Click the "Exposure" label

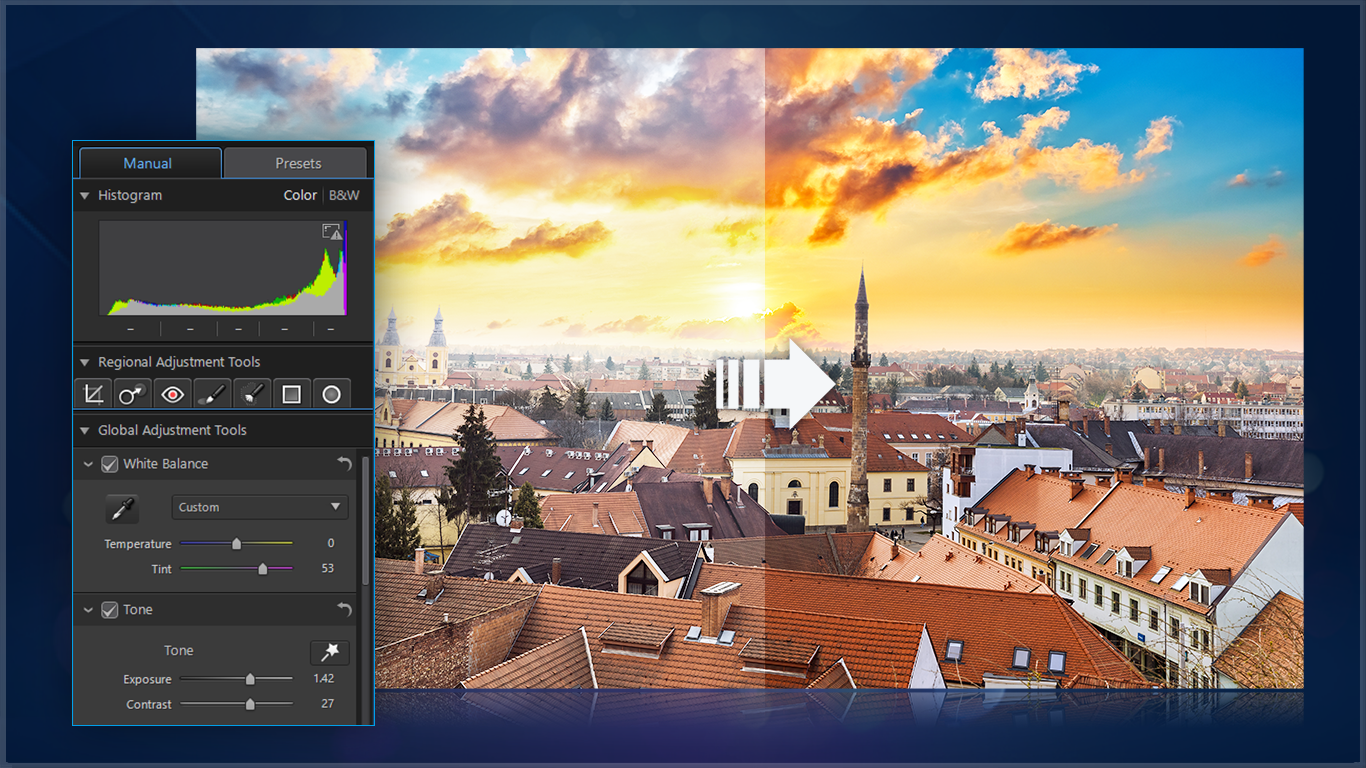coord(148,679)
